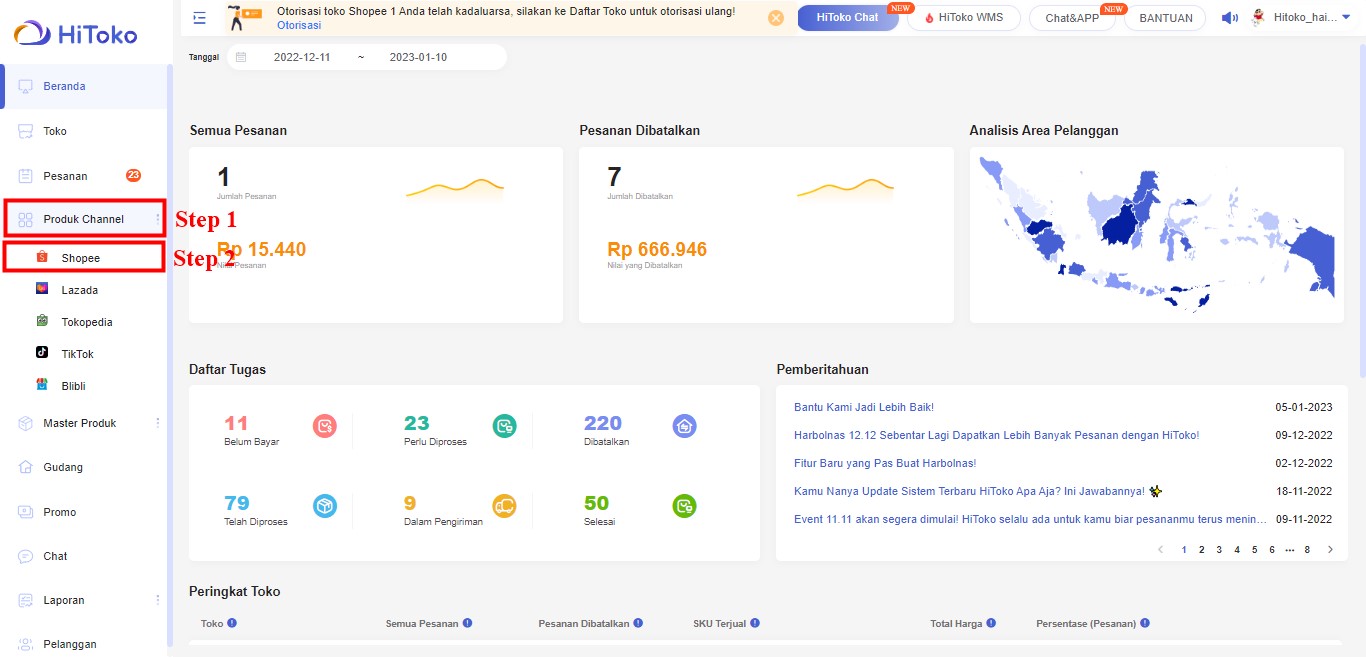The width and height of the screenshot is (1366, 657).
Task: Set the start date 2022-12-11
Action: 302,57
